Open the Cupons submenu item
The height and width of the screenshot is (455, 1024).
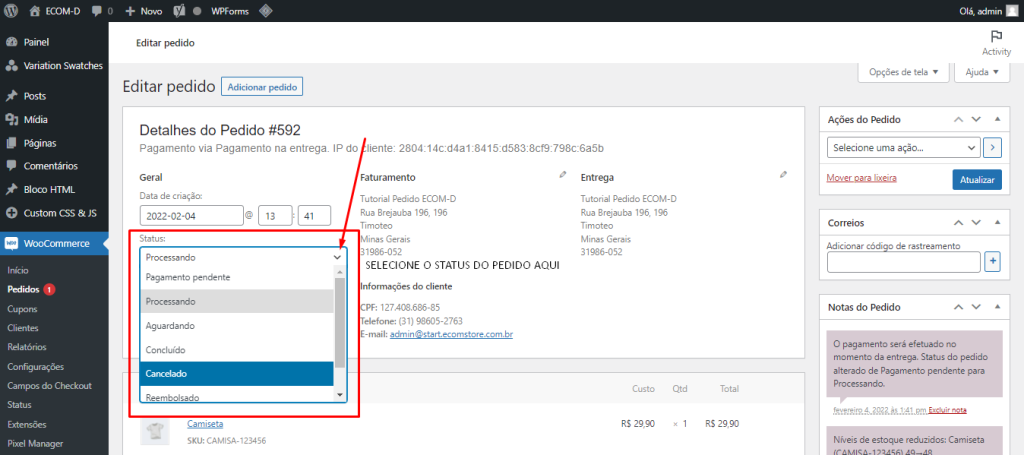click(x=22, y=309)
